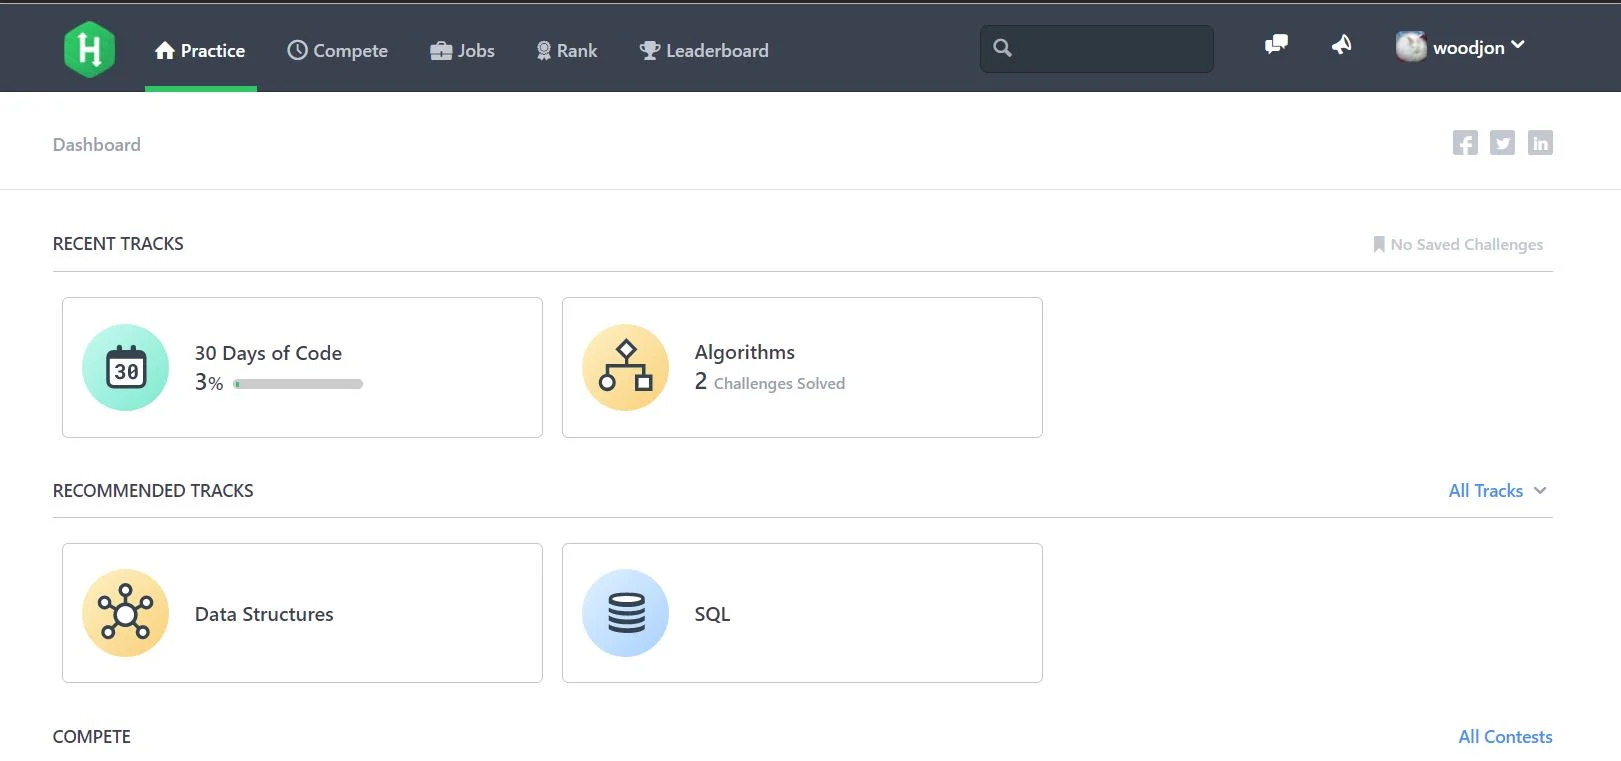
Task: Click the 3% progress value
Action: [x=209, y=382]
